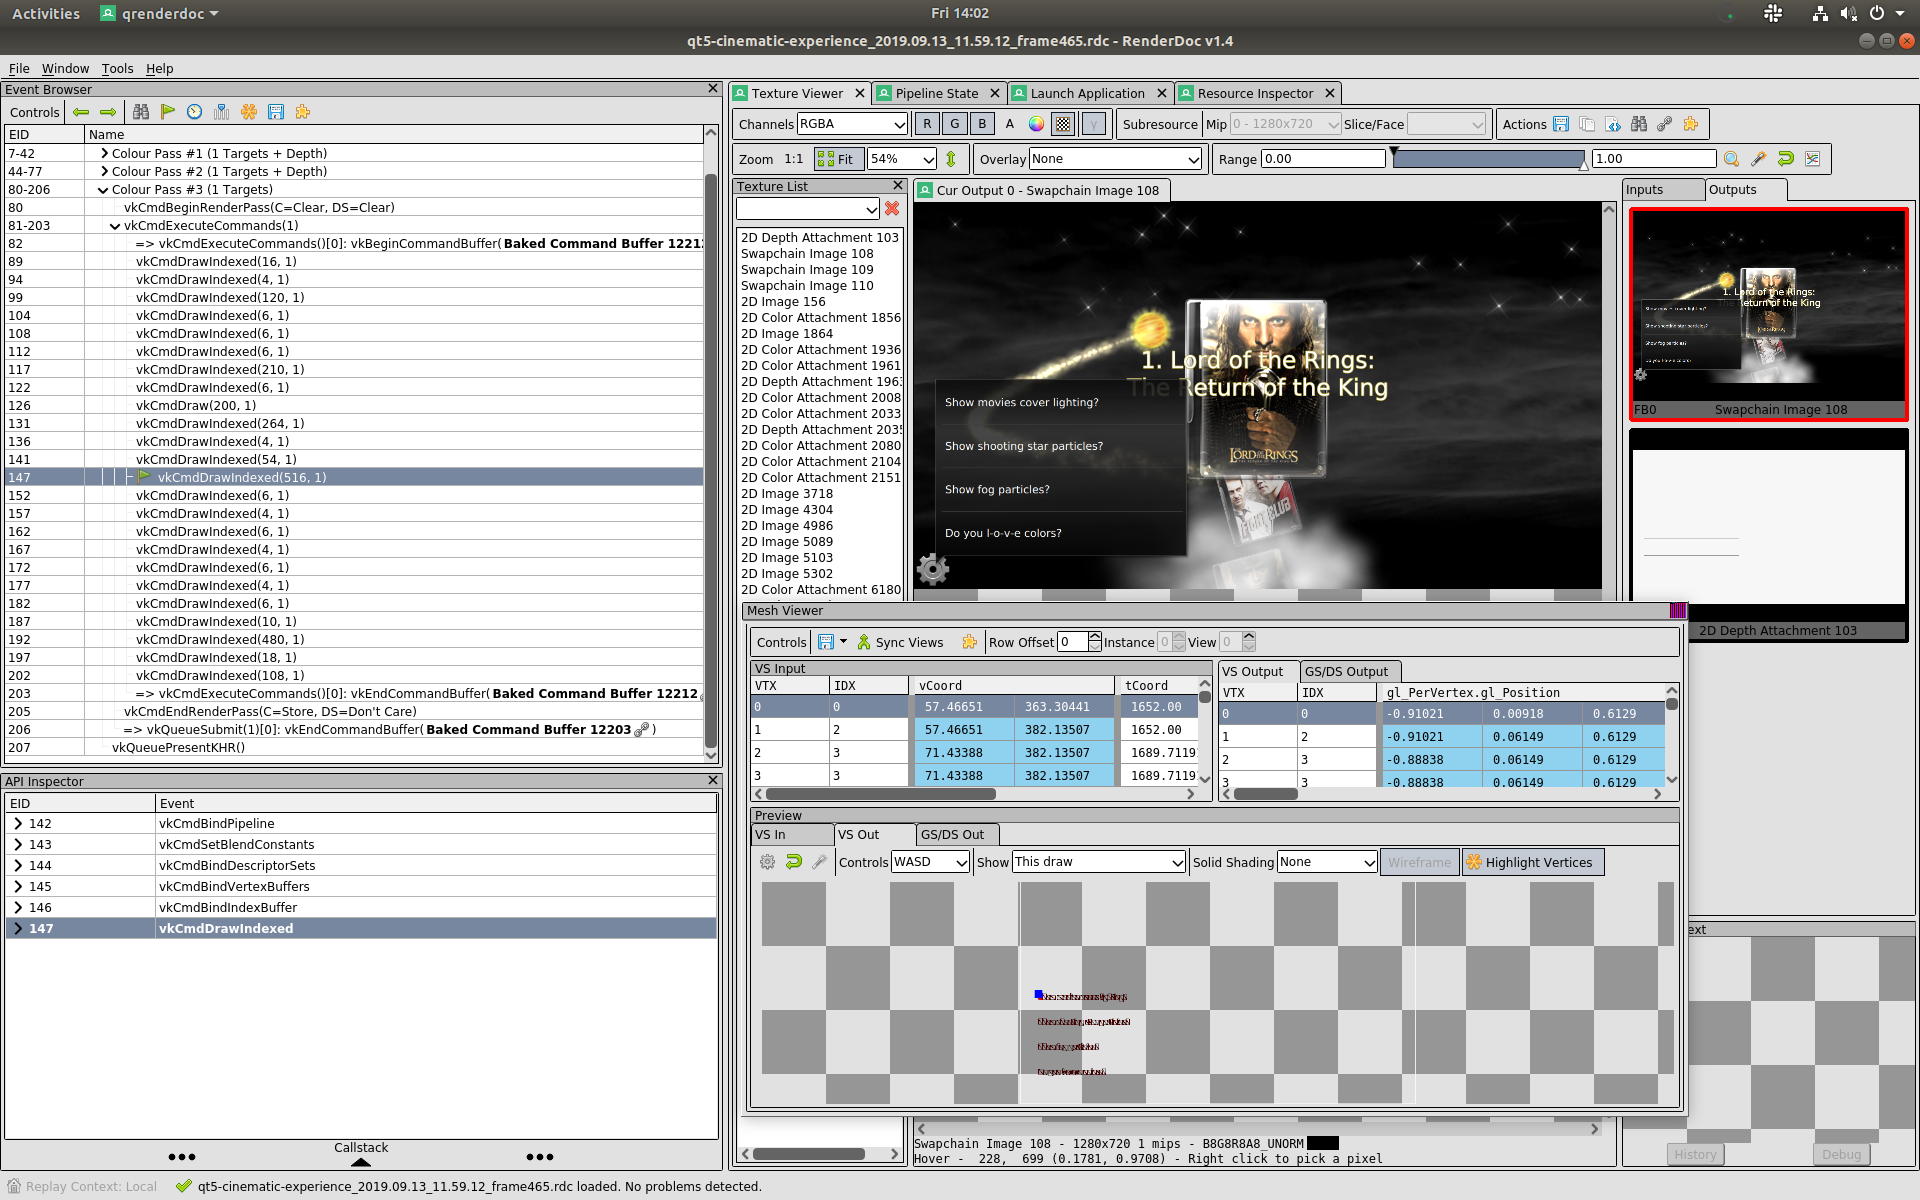Open the Tools menu
Viewport: 1920px width, 1200px height.
pyautogui.click(x=117, y=68)
